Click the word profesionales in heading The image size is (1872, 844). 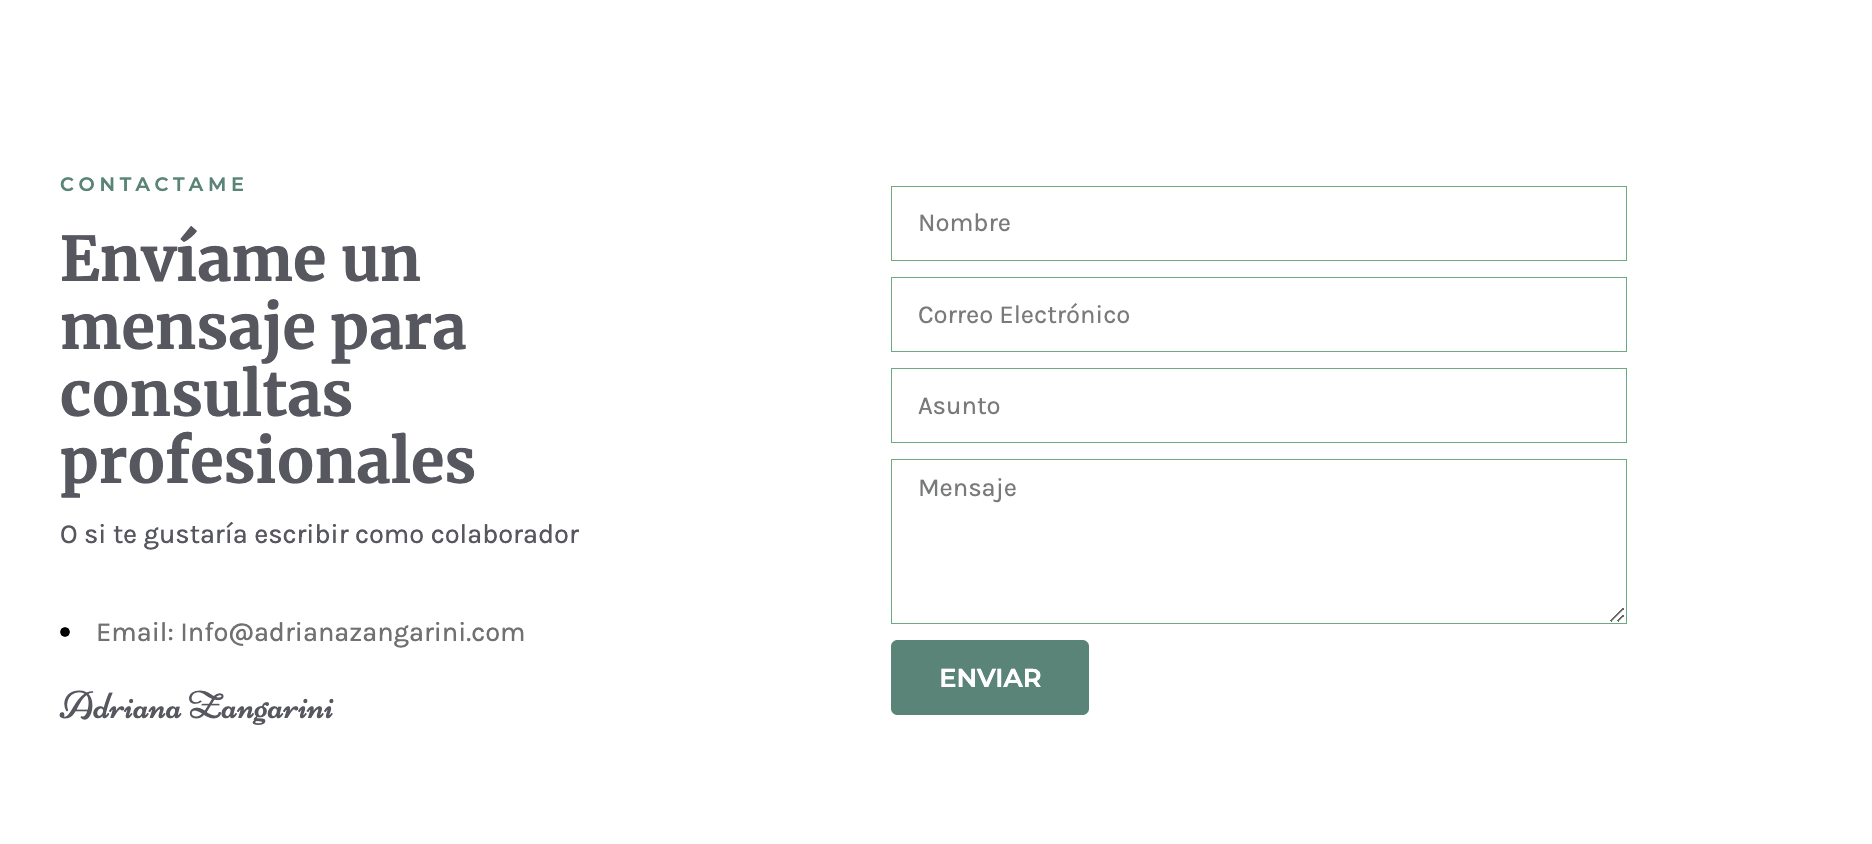coord(268,462)
